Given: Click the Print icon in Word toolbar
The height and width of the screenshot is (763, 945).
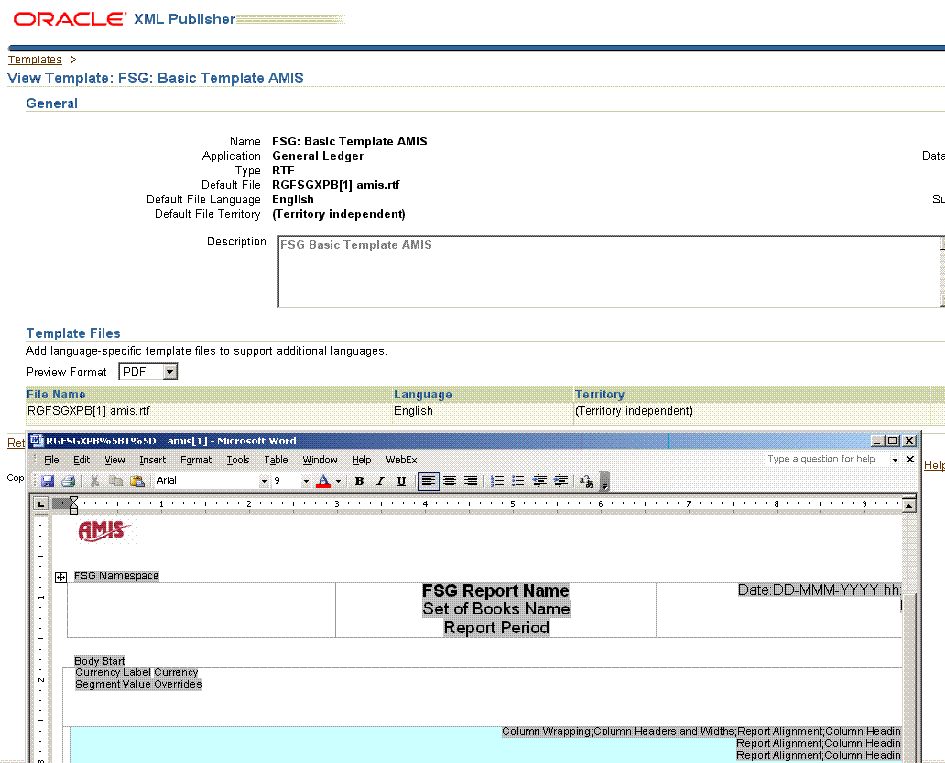Looking at the screenshot, I should (67, 481).
